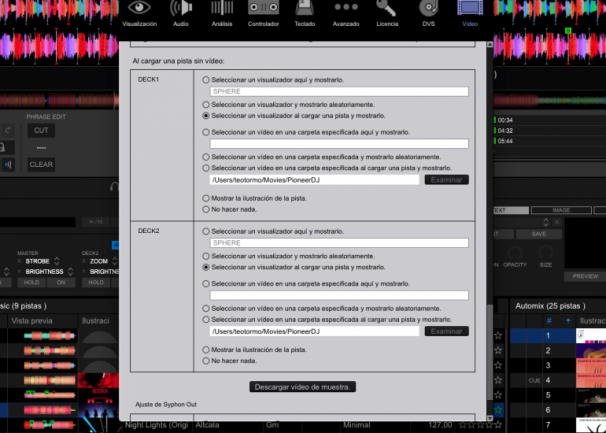Open DECK1 empty video selection dropdown
Viewport: 606px width, 433px height.
(x=339, y=144)
